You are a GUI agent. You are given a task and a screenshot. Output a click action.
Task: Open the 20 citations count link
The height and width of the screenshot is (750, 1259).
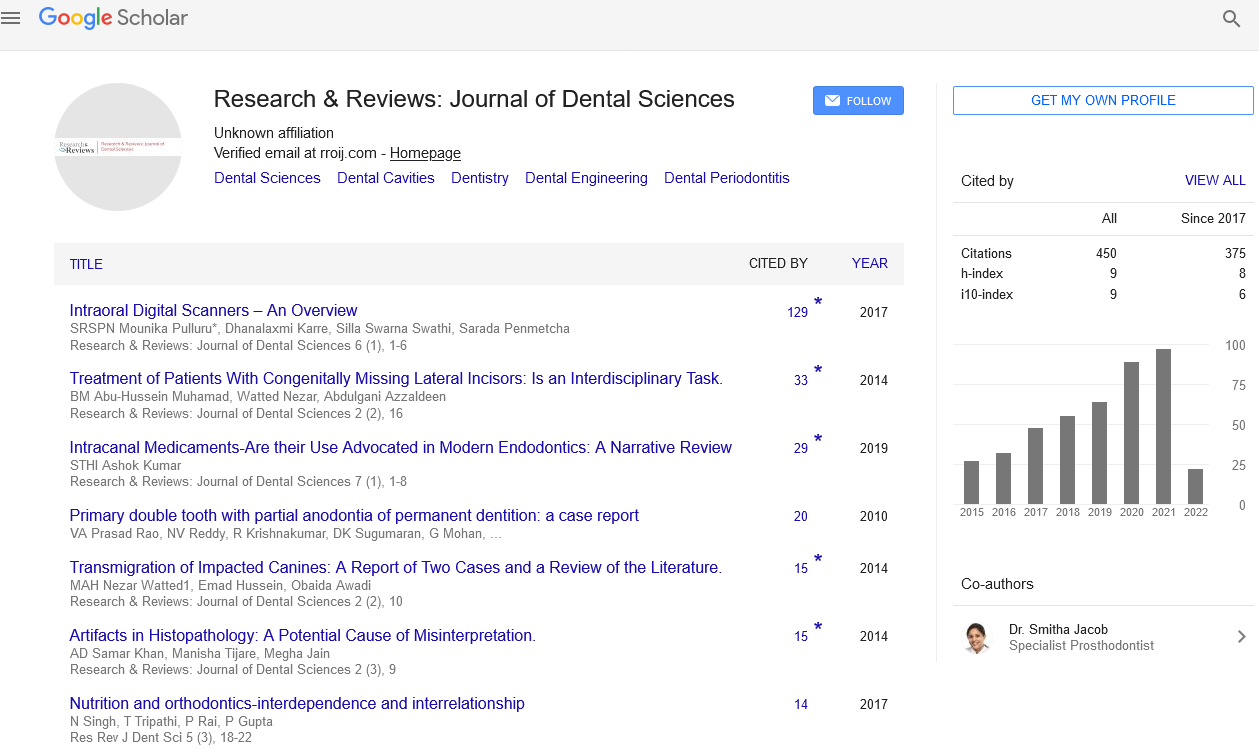(800, 517)
